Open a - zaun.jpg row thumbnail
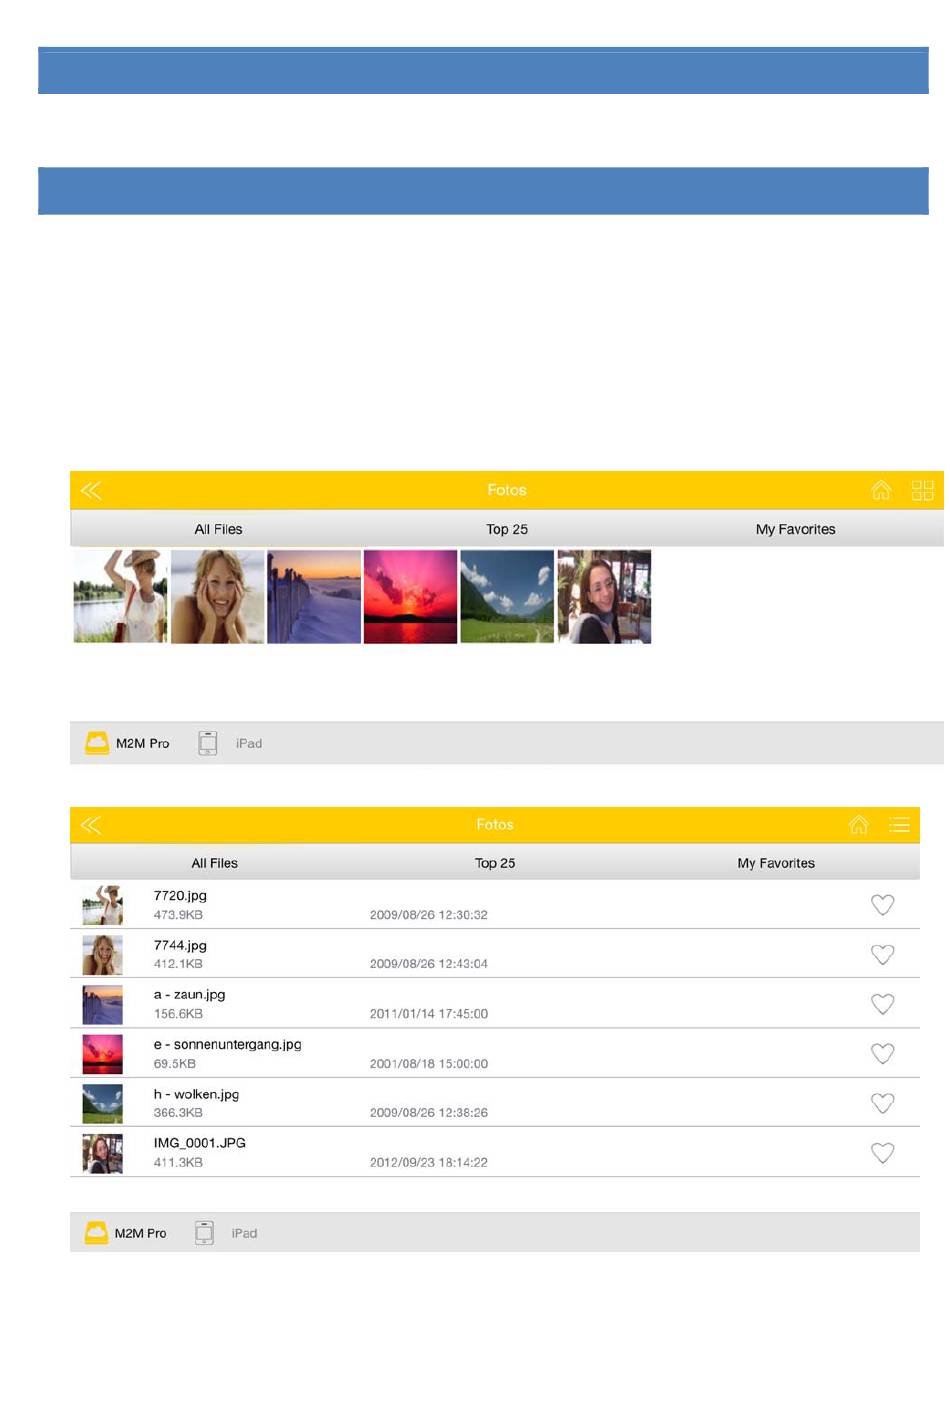 (102, 1004)
